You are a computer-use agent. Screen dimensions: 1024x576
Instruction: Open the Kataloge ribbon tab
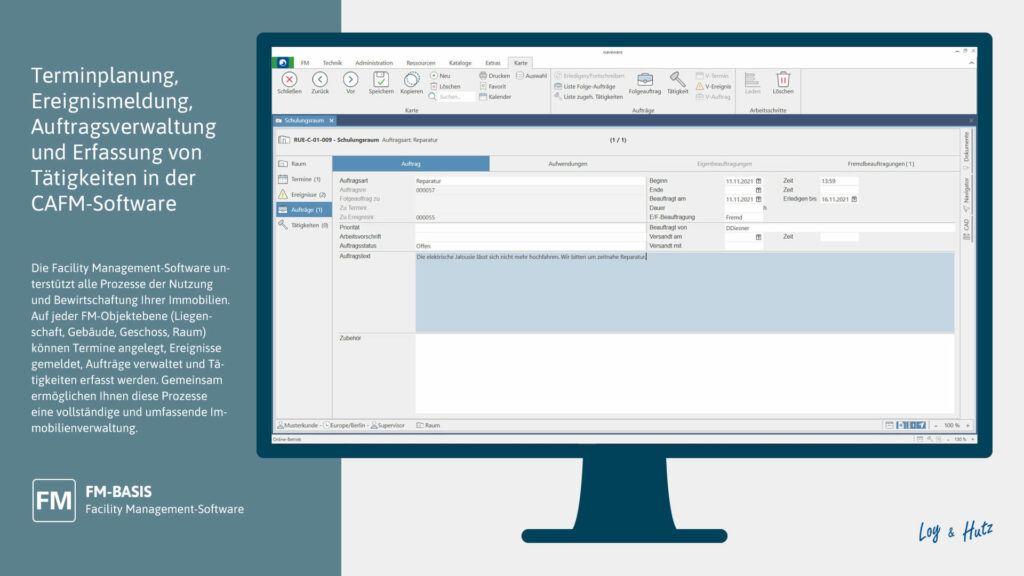pyautogui.click(x=459, y=63)
